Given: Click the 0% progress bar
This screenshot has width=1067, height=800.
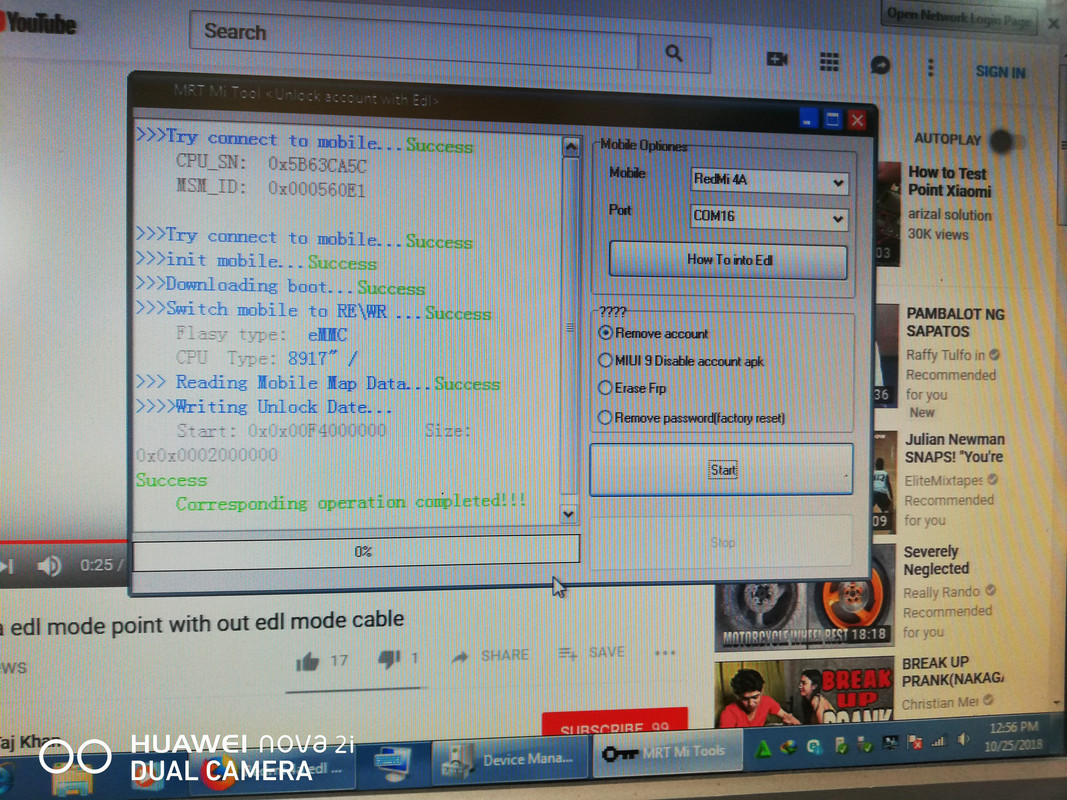Looking at the screenshot, I should click(356, 551).
